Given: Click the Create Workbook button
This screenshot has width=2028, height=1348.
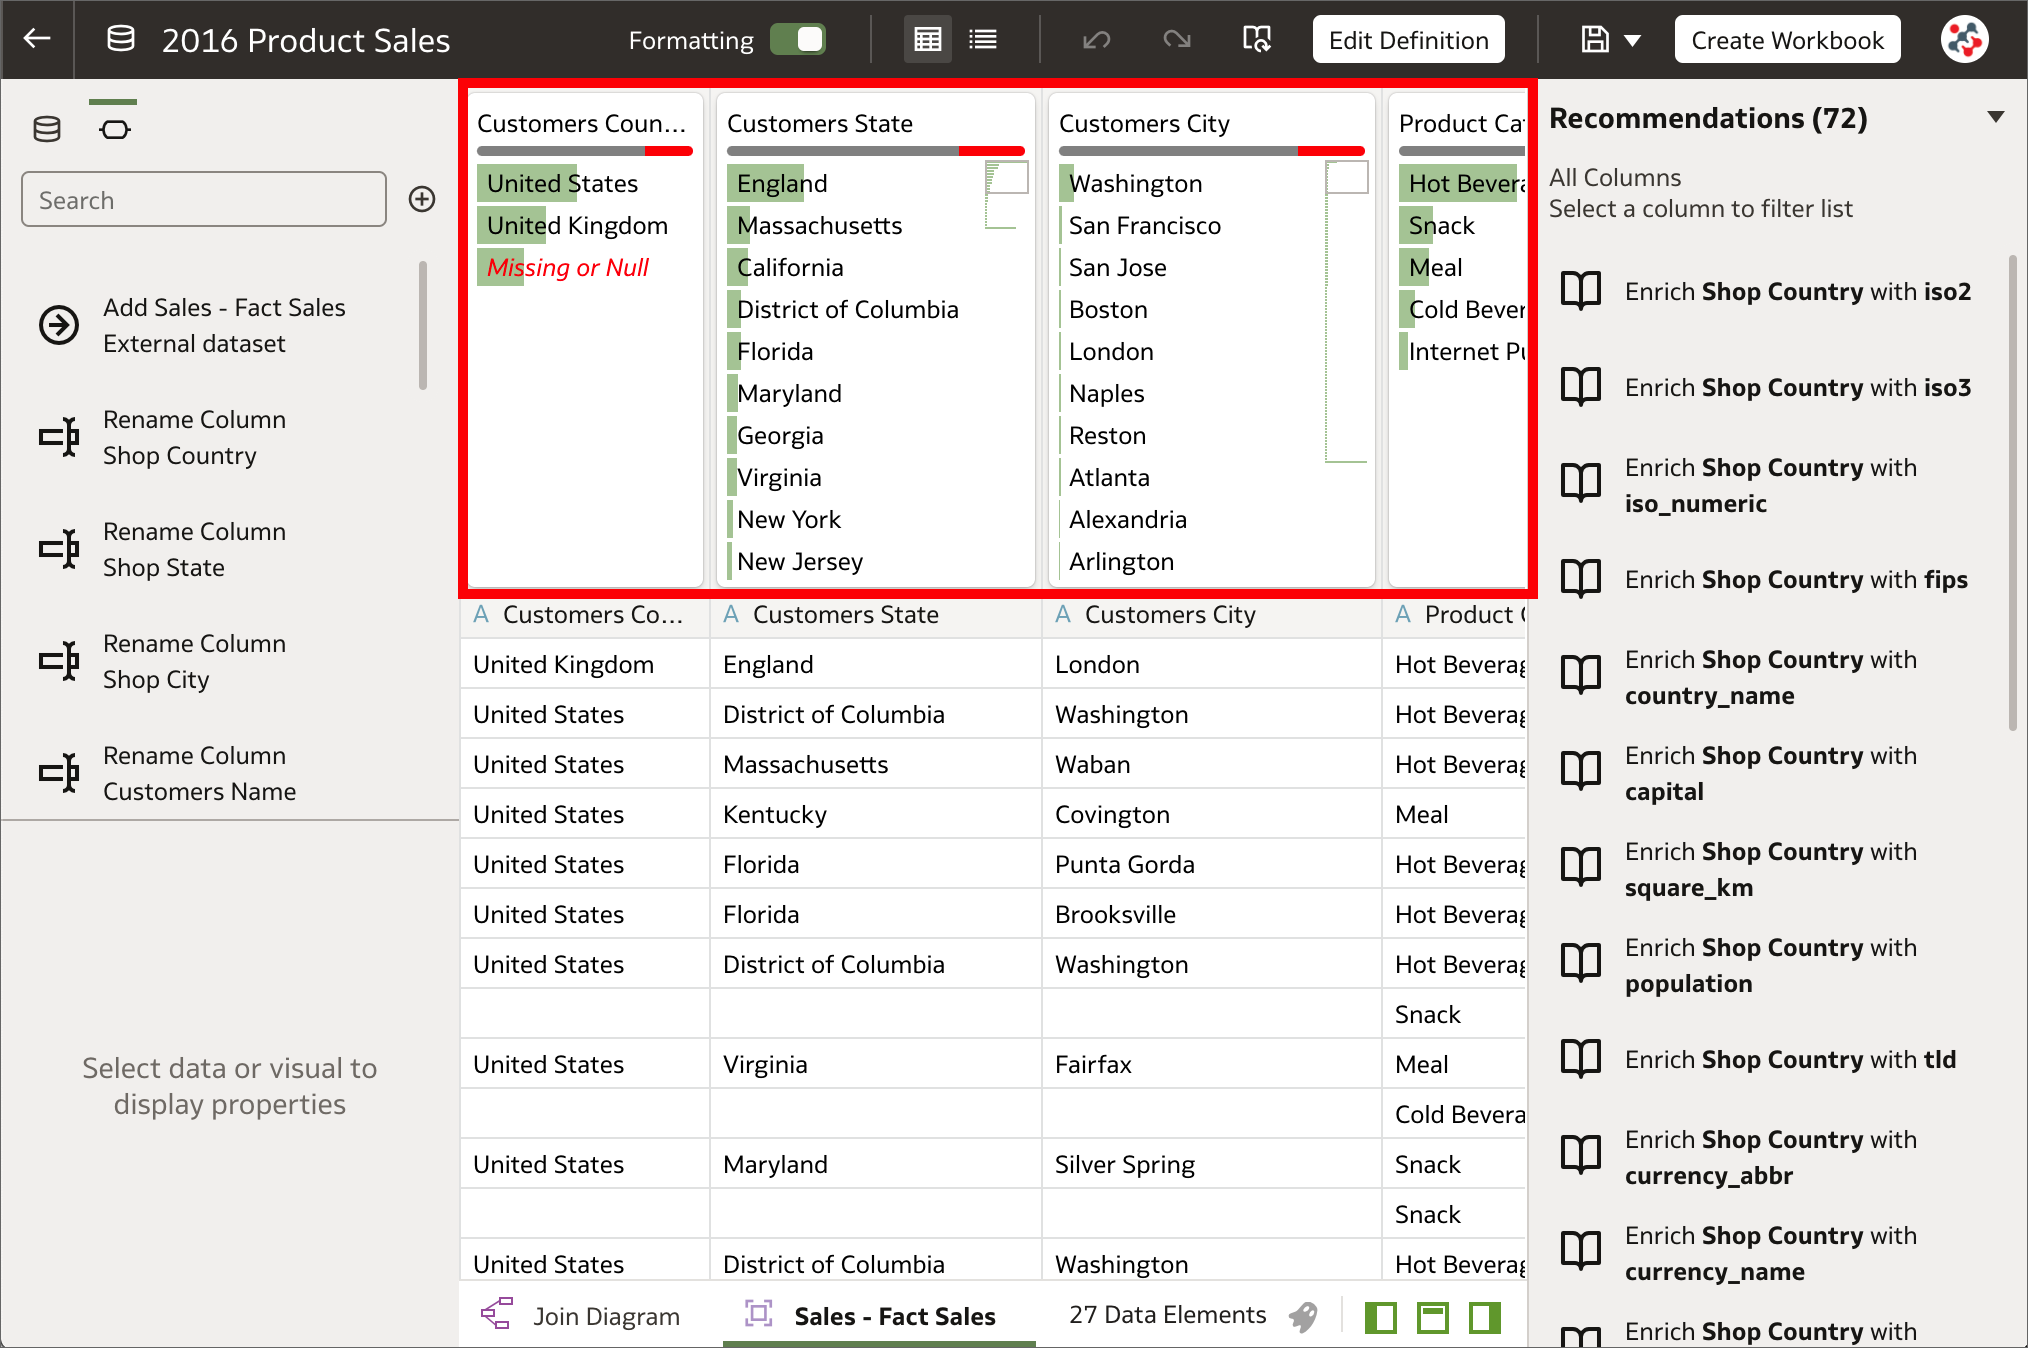Looking at the screenshot, I should click(x=1786, y=39).
